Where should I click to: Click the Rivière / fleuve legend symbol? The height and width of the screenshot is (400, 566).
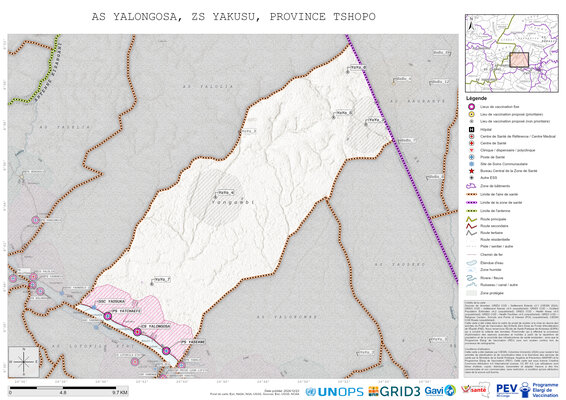471,278
